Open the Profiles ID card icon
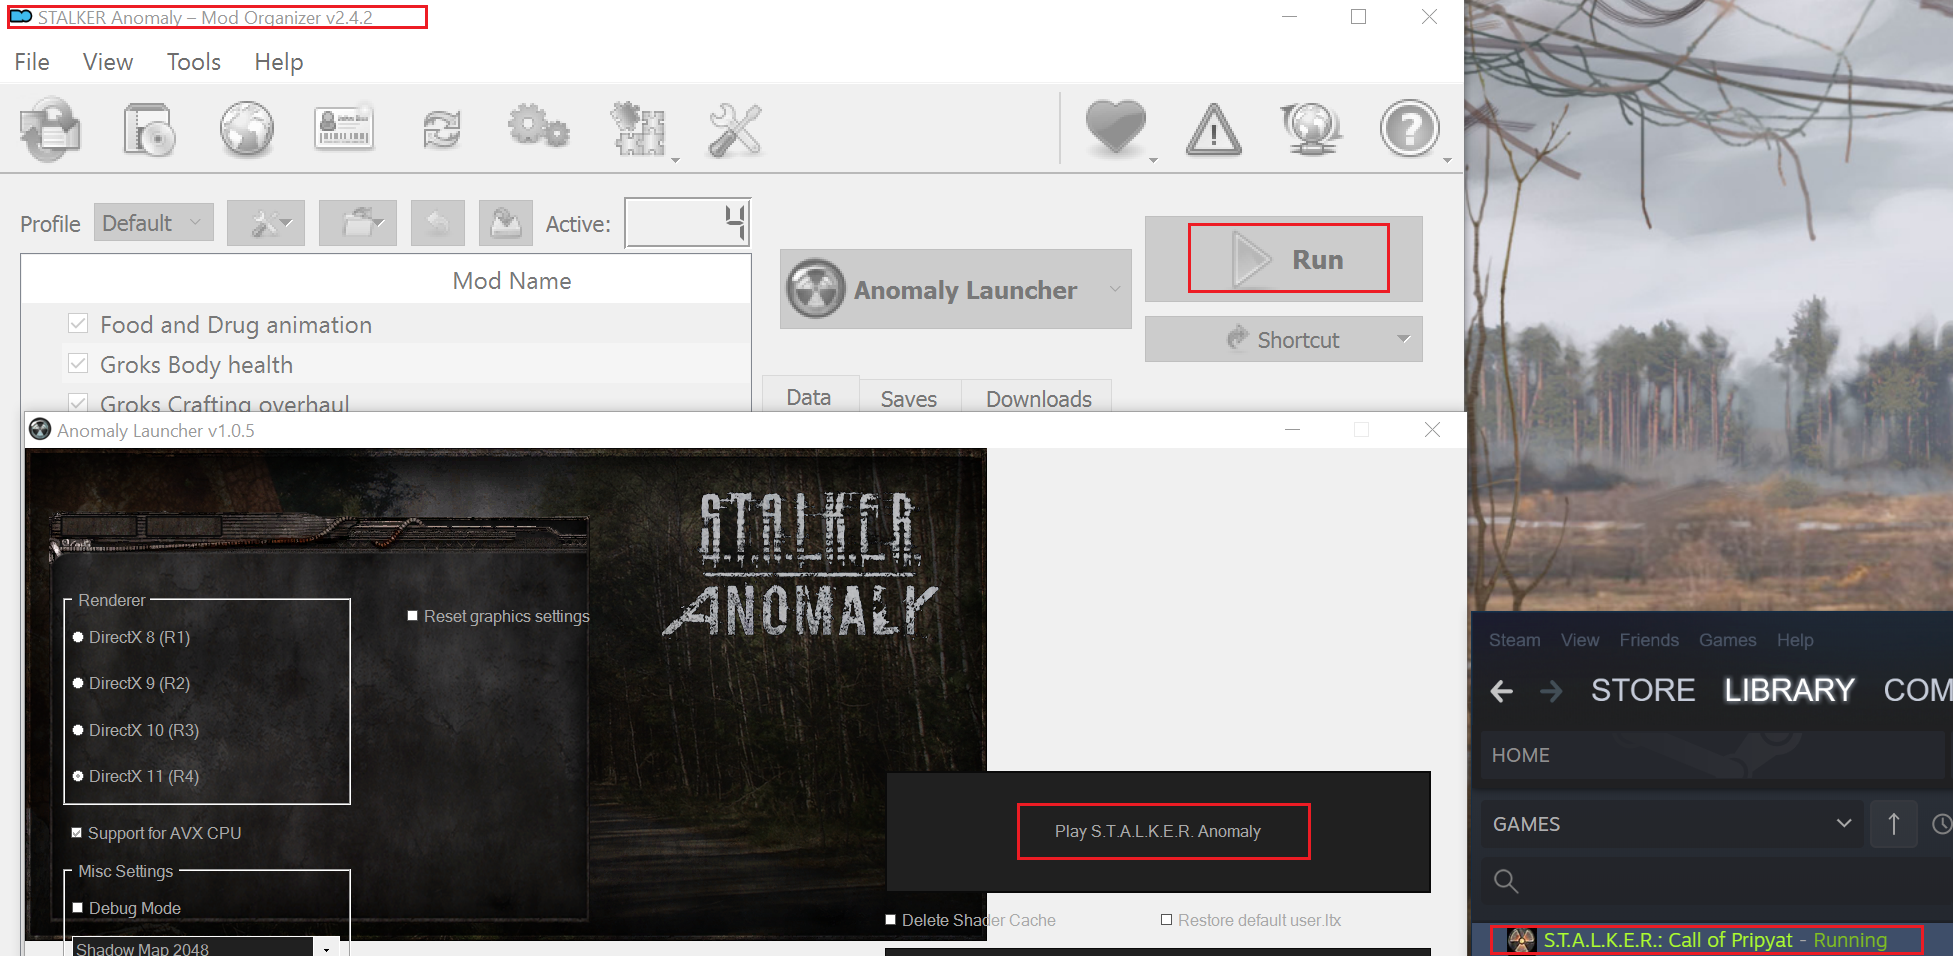Image resolution: width=1953 pixels, height=956 pixels. (x=344, y=129)
